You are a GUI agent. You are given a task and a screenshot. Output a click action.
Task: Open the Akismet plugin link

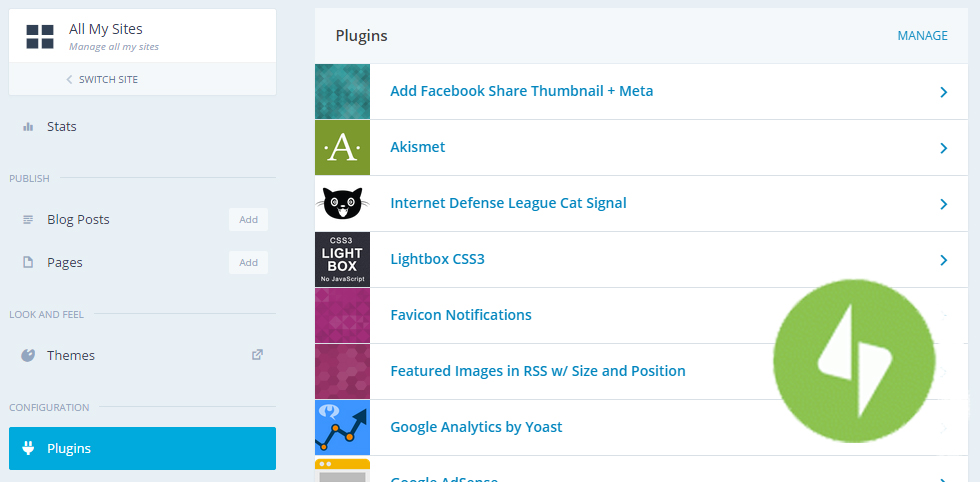coord(418,148)
